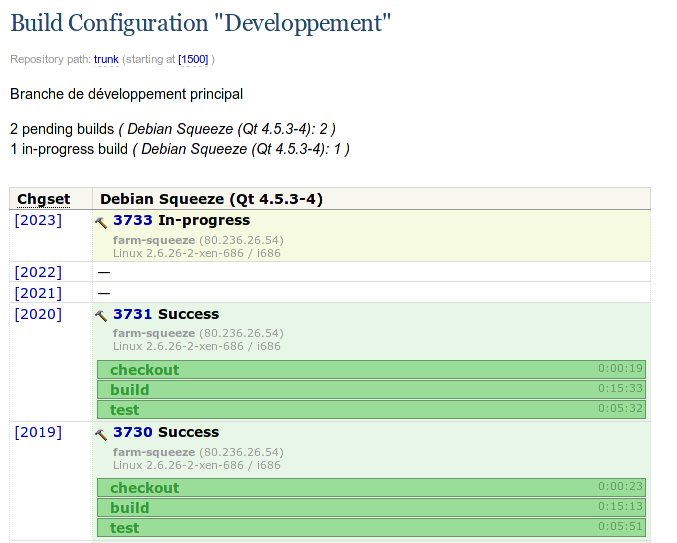
Task: Click hammer icon next to build 3733
Action: pos(101,222)
